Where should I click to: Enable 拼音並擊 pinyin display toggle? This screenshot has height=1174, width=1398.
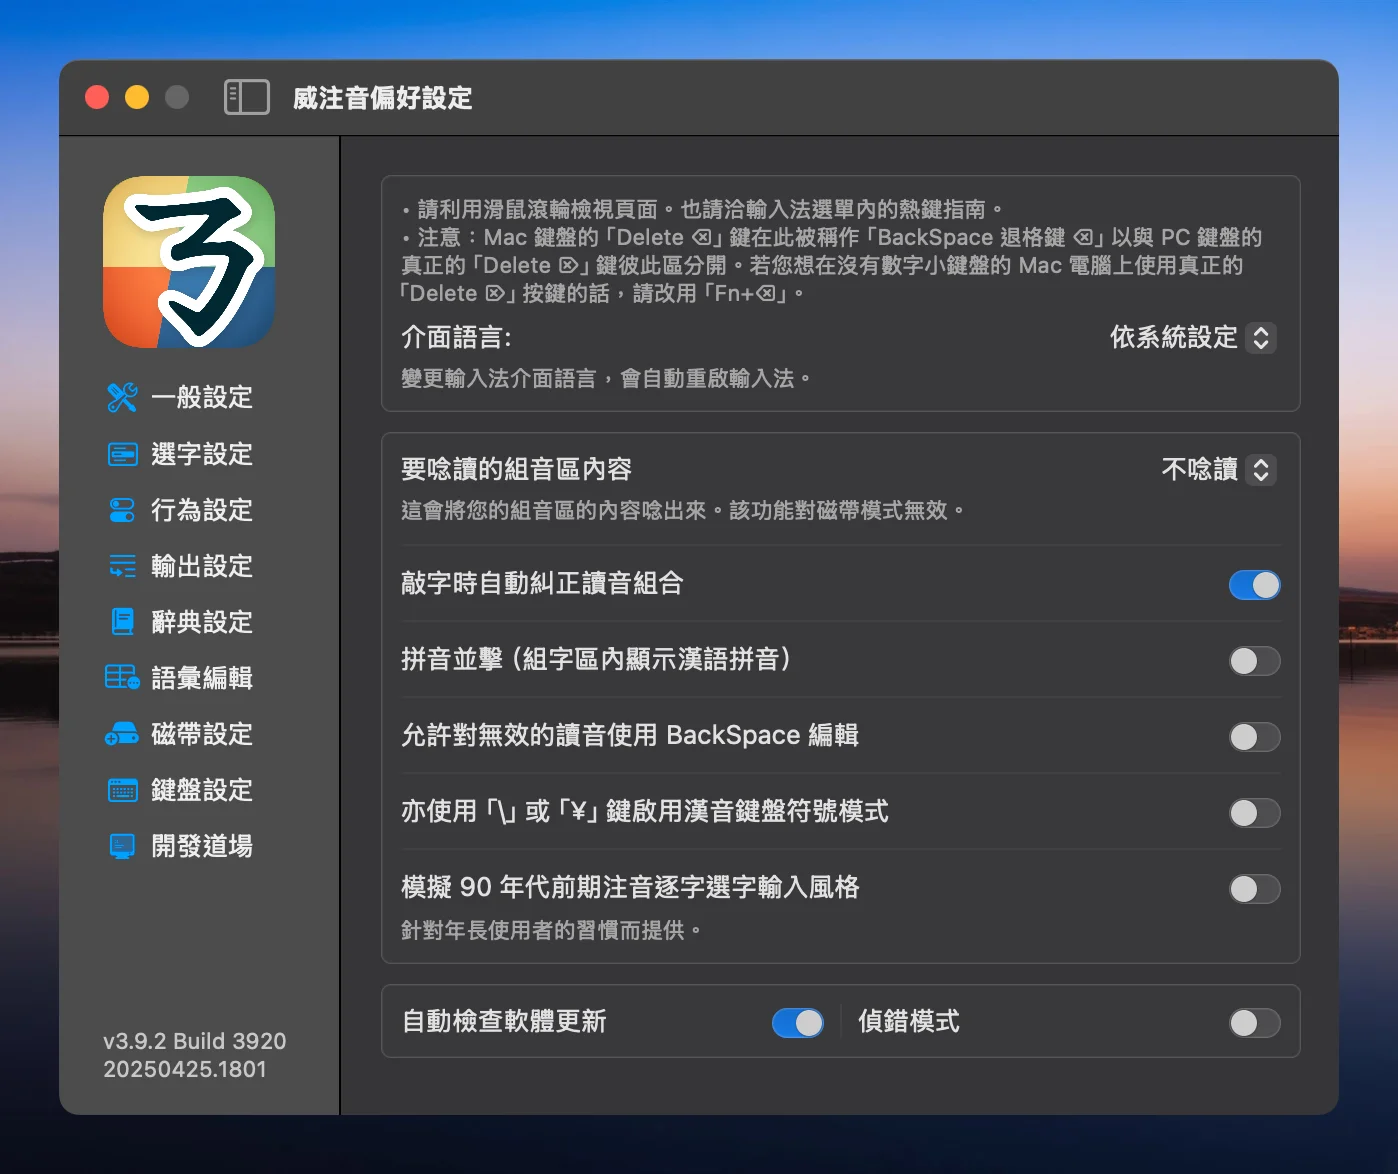pos(1254,661)
